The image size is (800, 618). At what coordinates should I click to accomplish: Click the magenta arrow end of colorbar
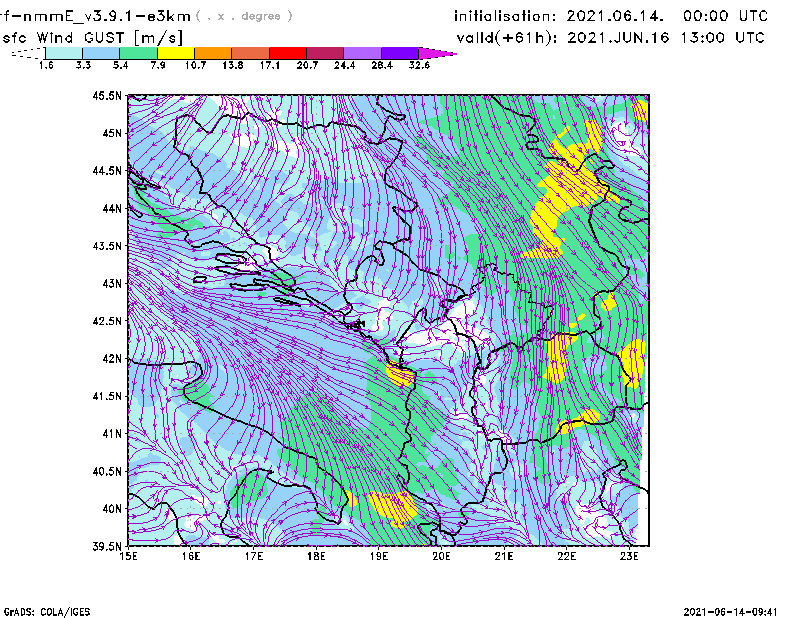tap(437, 53)
